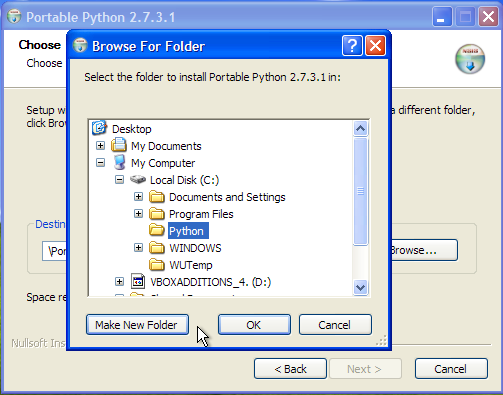Click the folder tree scrollbar thumb
503x395 pixels.
click(360, 191)
